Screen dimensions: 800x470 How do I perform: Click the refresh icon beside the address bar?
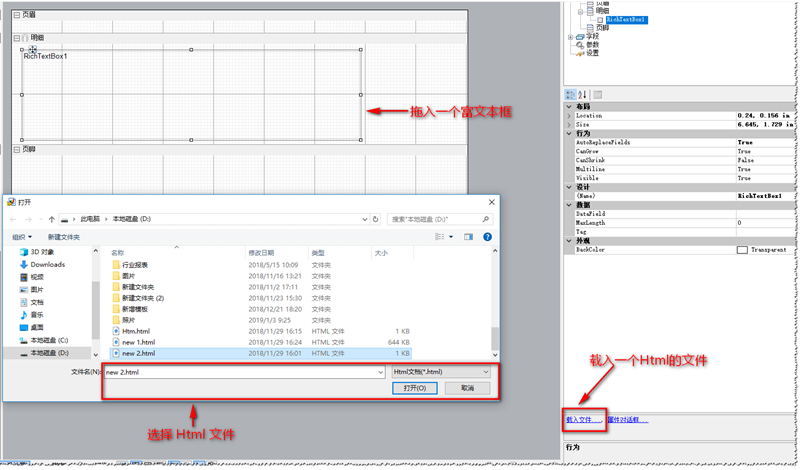tap(375, 218)
